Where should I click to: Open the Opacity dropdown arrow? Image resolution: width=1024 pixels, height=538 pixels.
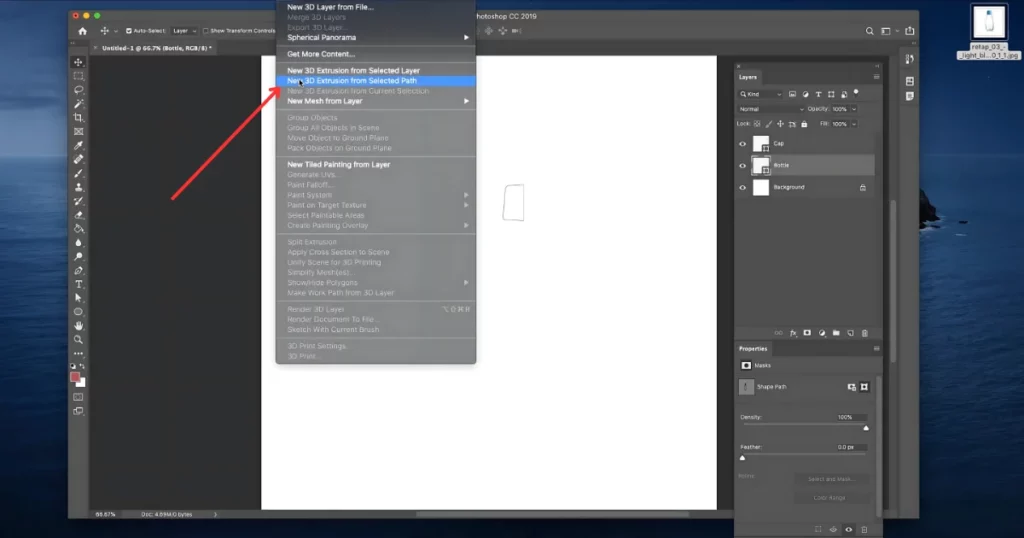(854, 109)
